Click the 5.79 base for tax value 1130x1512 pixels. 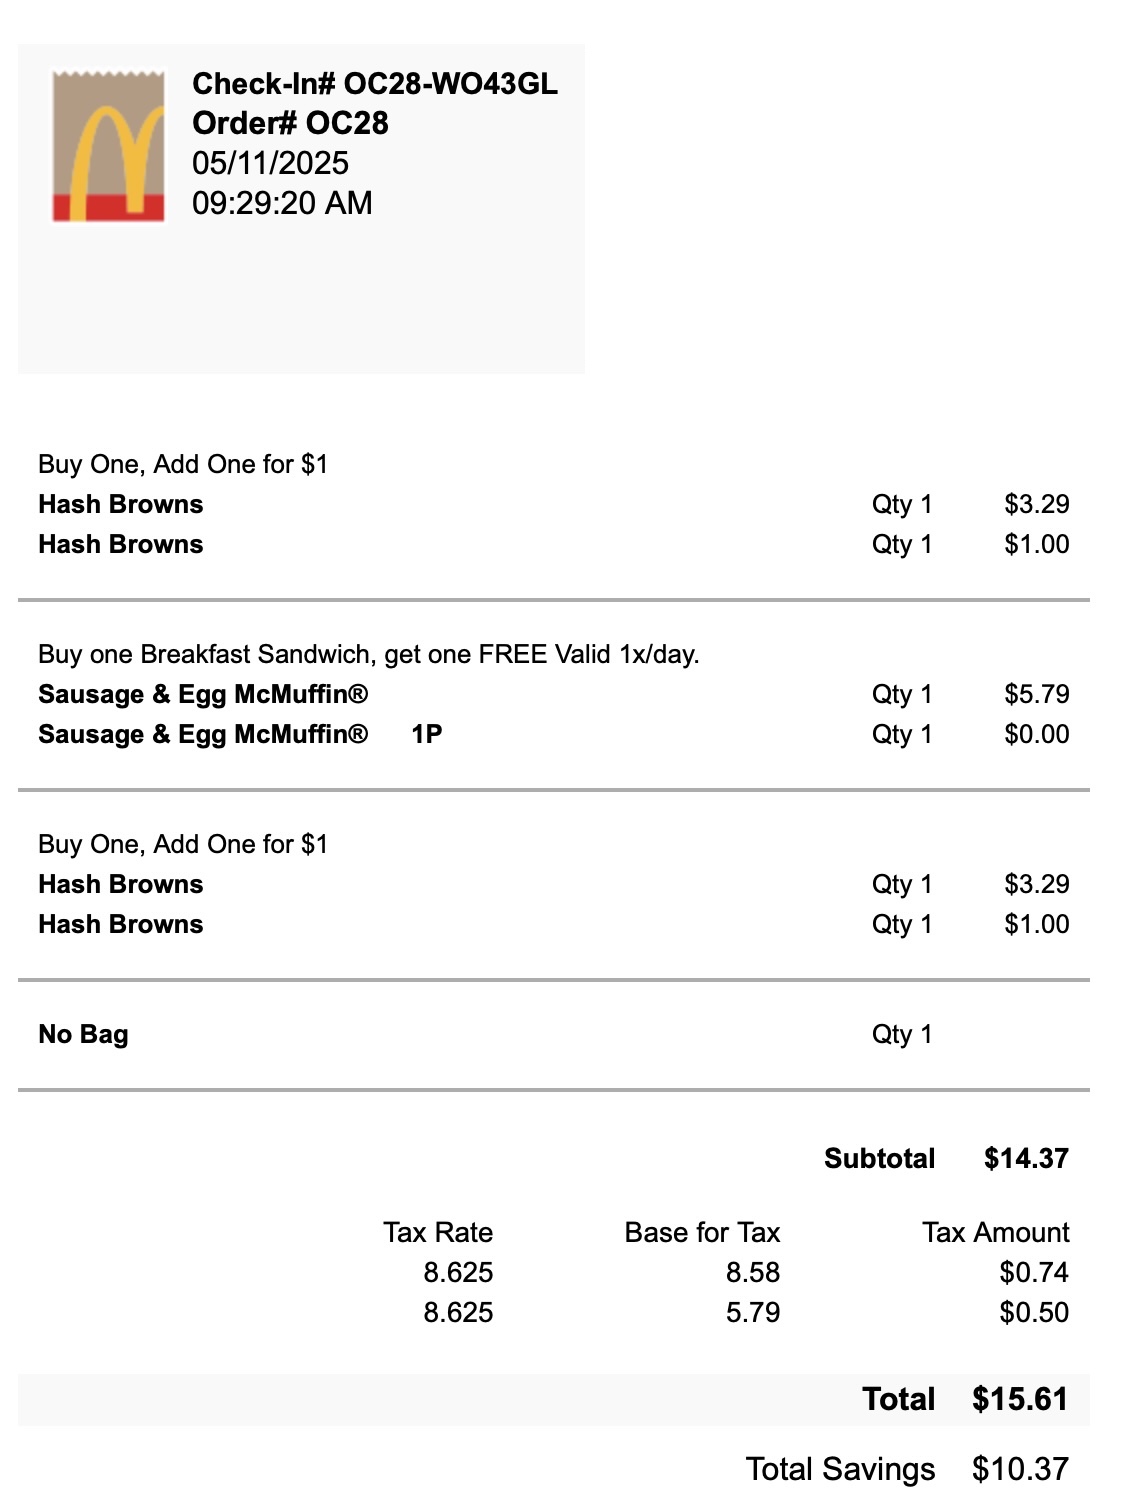click(752, 1312)
